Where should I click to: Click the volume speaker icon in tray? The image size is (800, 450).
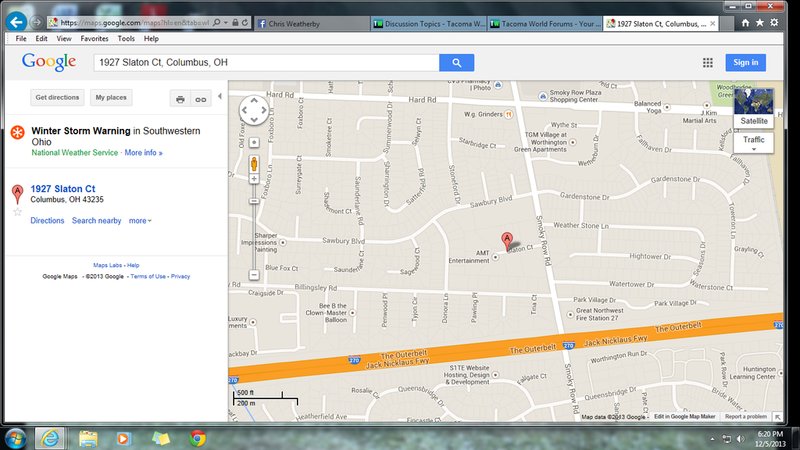[740, 439]
